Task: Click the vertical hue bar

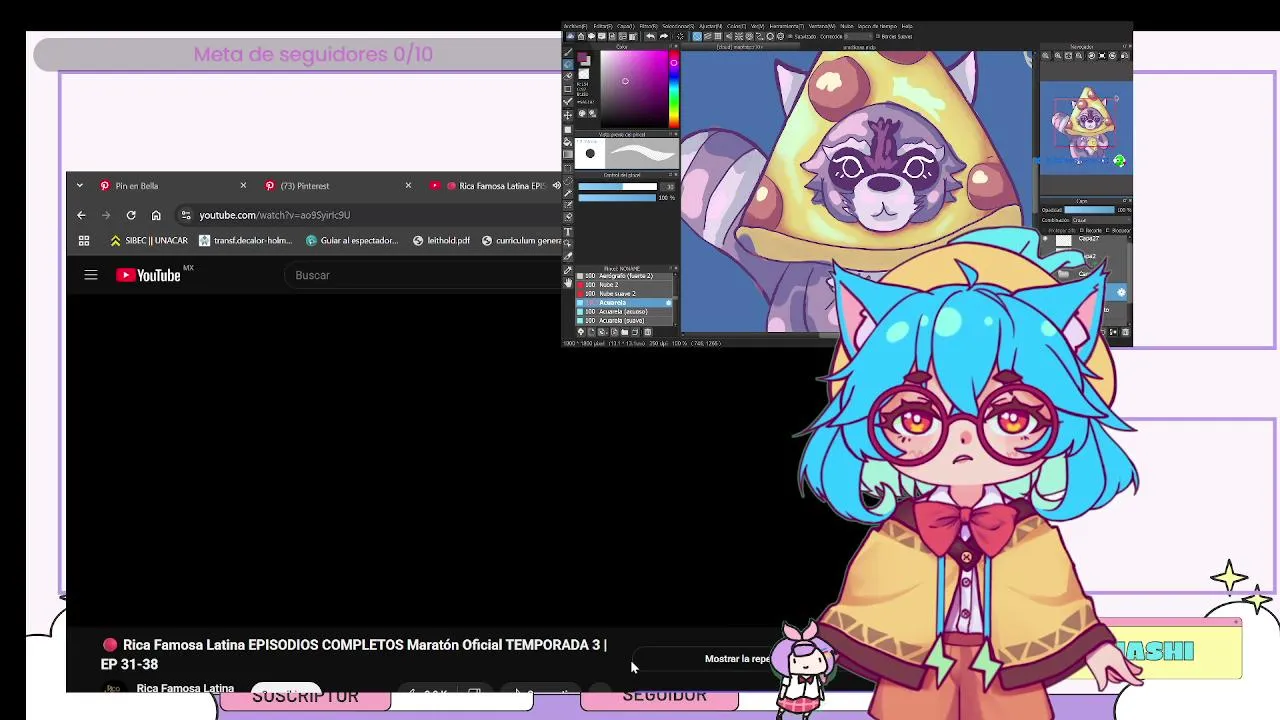Action: coord(673,89)
